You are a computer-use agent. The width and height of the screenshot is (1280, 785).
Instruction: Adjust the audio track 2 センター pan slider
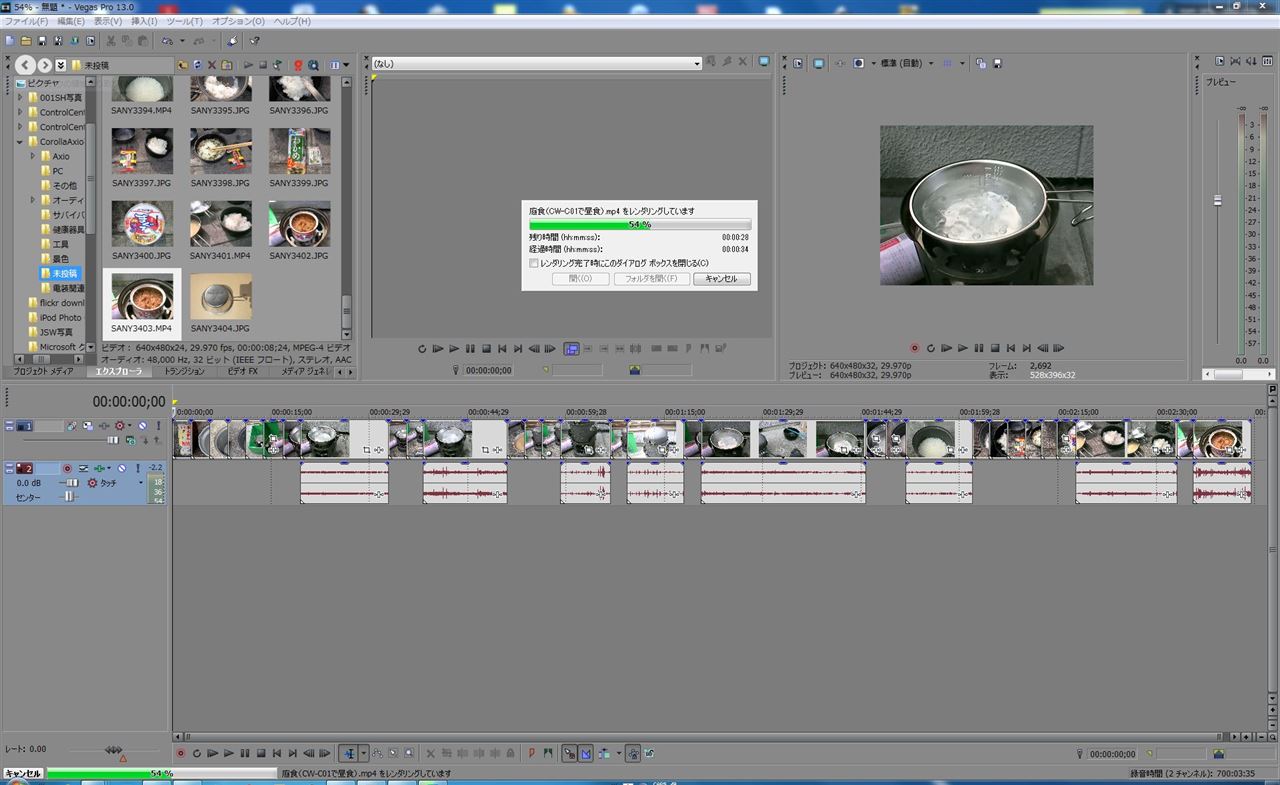tap(69, 497)
